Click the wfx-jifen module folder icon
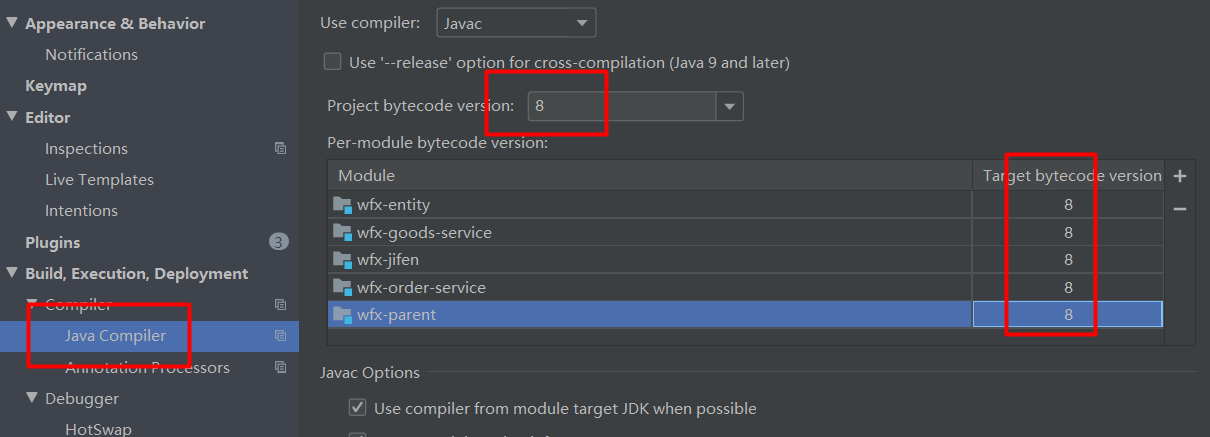This screenshot has height=437, width=1210. (x=342, y=260)
